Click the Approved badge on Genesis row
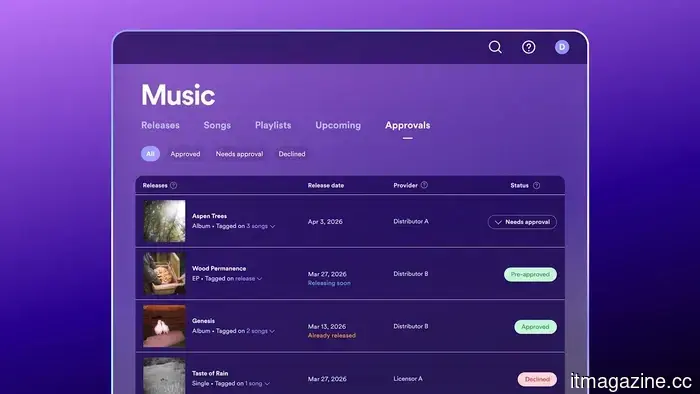700x394 pixels. click(536, 327)
